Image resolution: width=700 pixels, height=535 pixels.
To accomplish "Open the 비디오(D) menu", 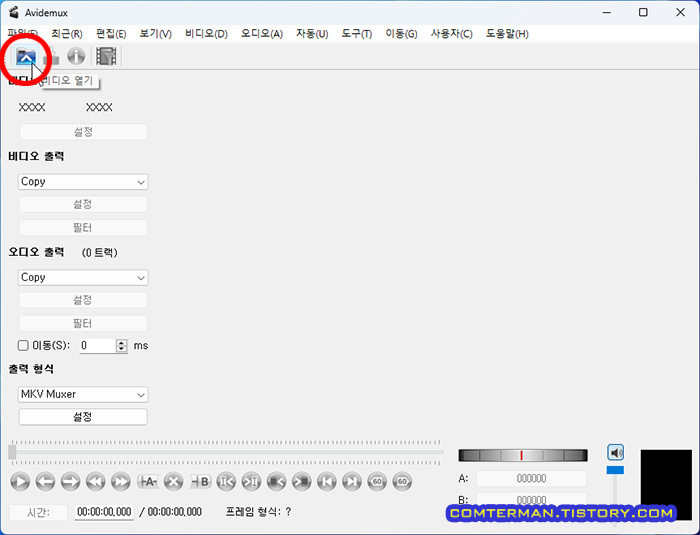I will pyautogui.click(x=206, y=34).
